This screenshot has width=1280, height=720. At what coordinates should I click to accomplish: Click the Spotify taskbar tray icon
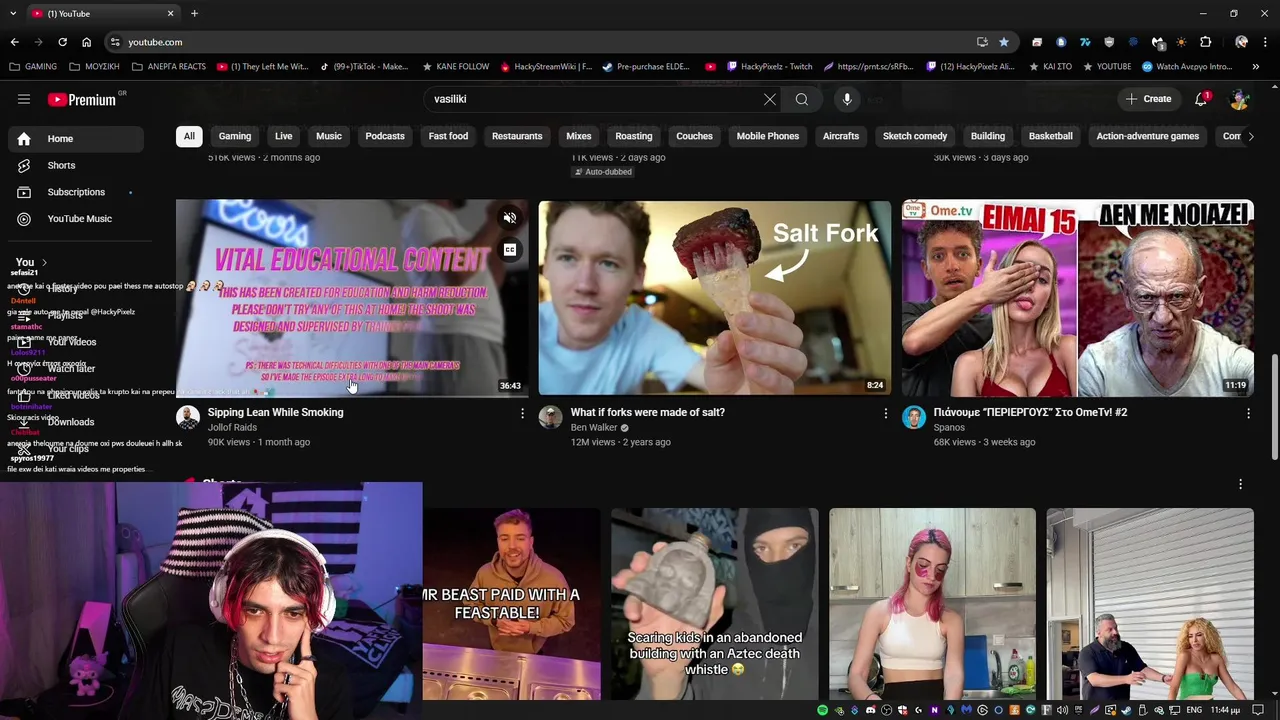pyautogui.click(x=822, y=710)
